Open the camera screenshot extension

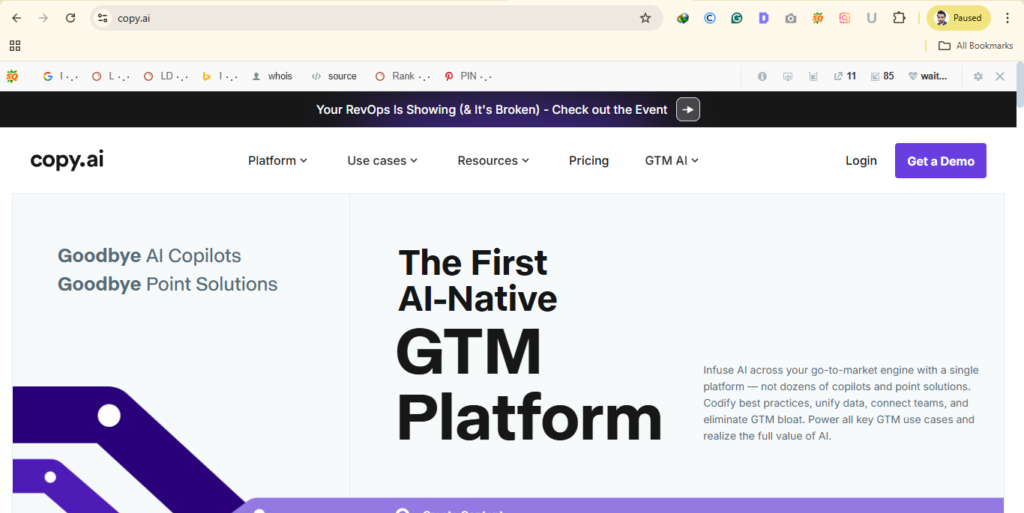791,18
